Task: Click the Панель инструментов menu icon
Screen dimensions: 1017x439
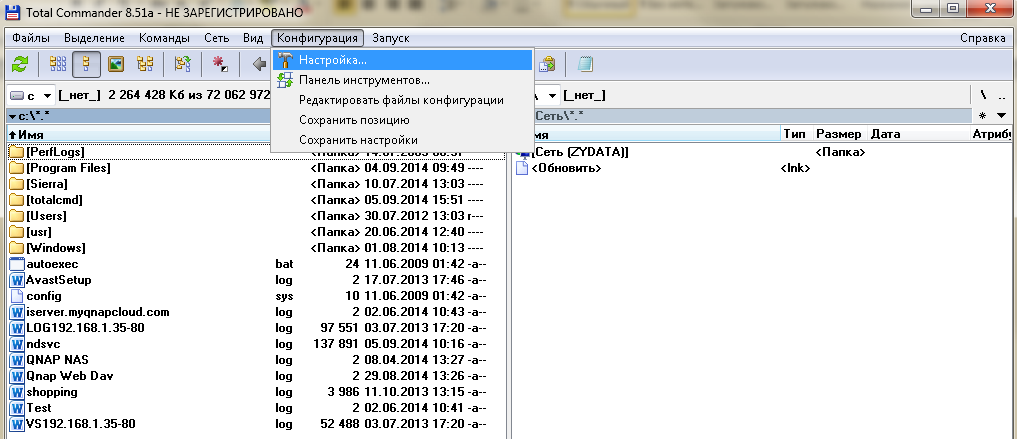Action: click(285, 80)
